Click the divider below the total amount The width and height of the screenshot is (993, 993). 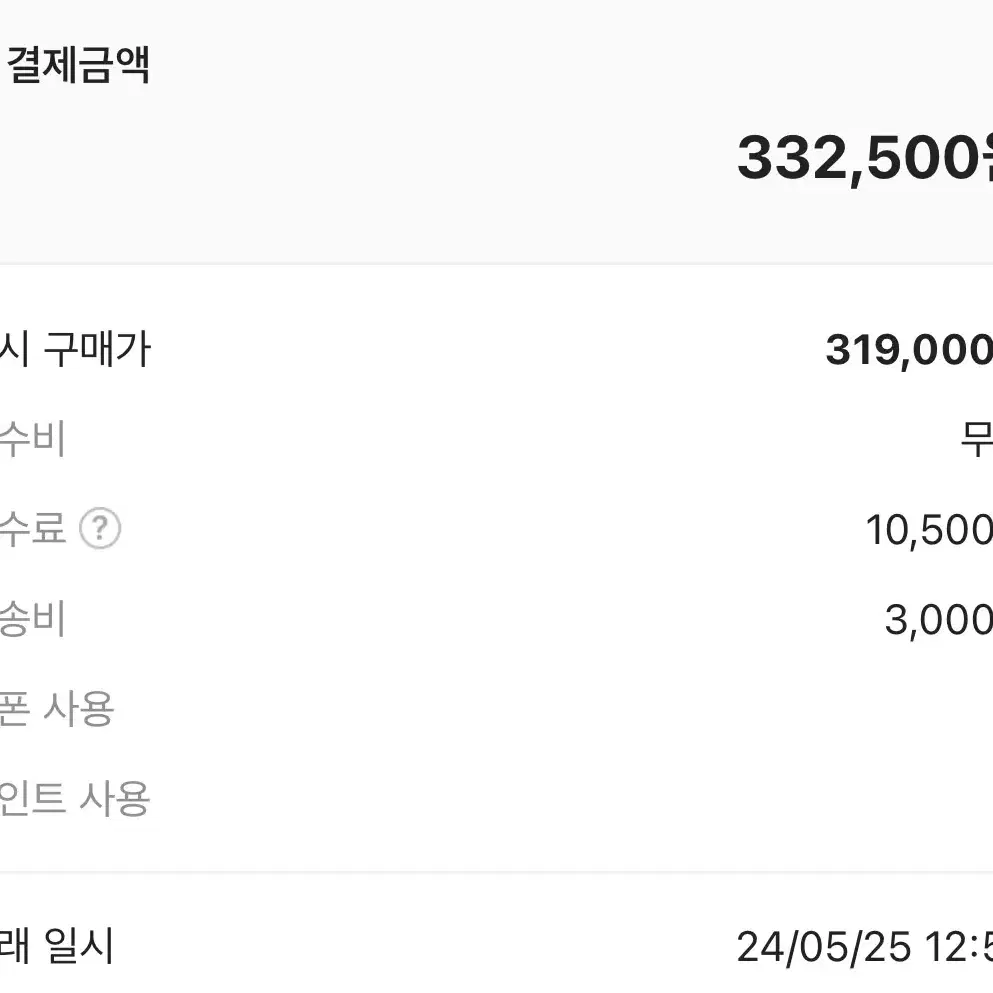496,263
